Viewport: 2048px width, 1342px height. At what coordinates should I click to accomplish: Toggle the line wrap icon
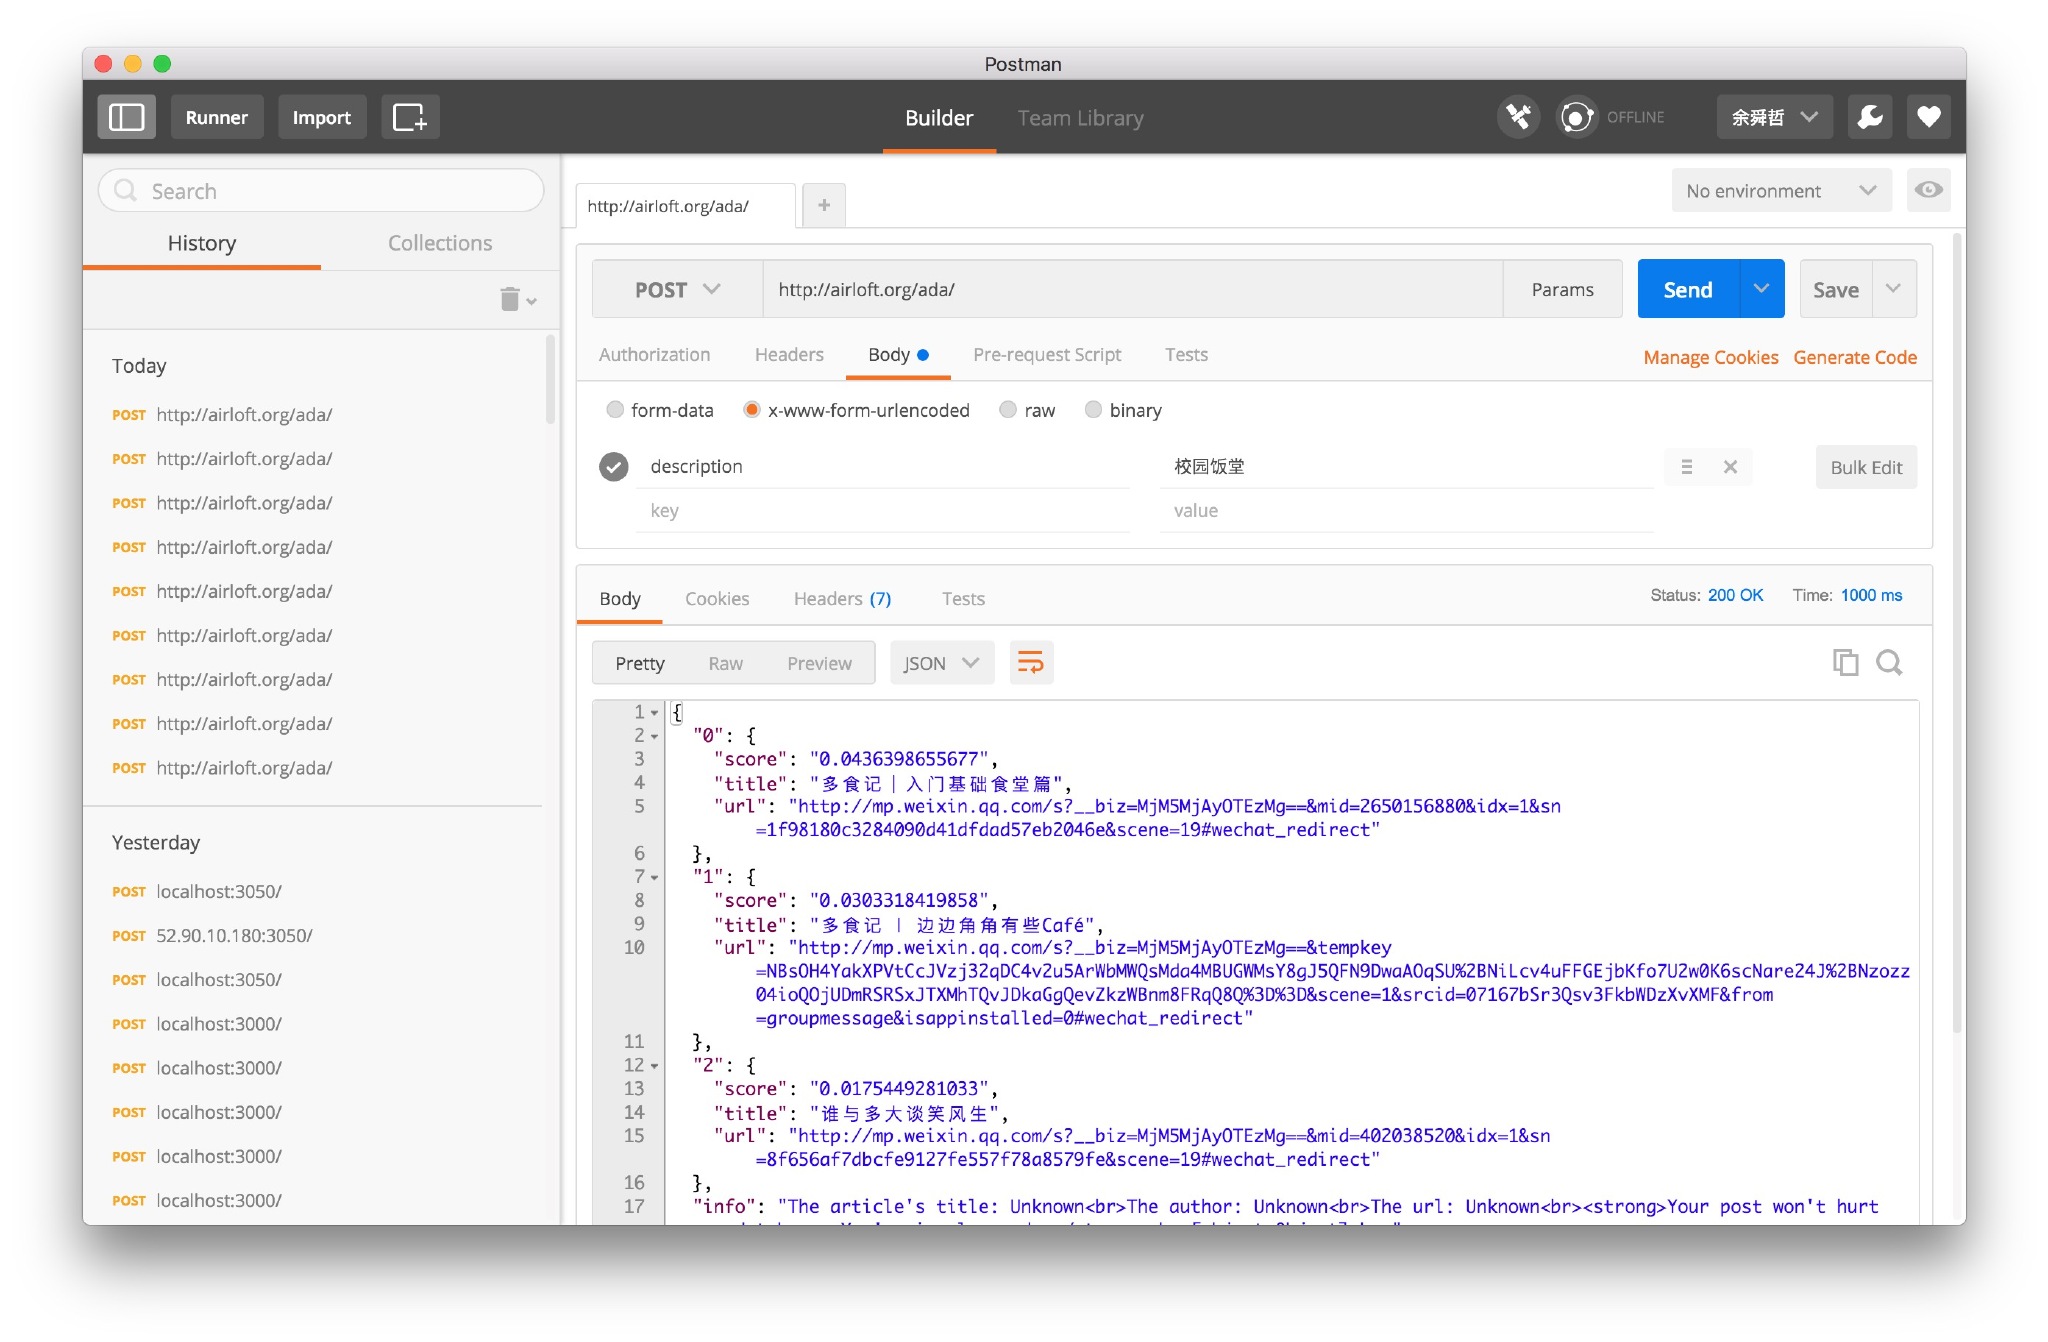[x=1031, y=662]
